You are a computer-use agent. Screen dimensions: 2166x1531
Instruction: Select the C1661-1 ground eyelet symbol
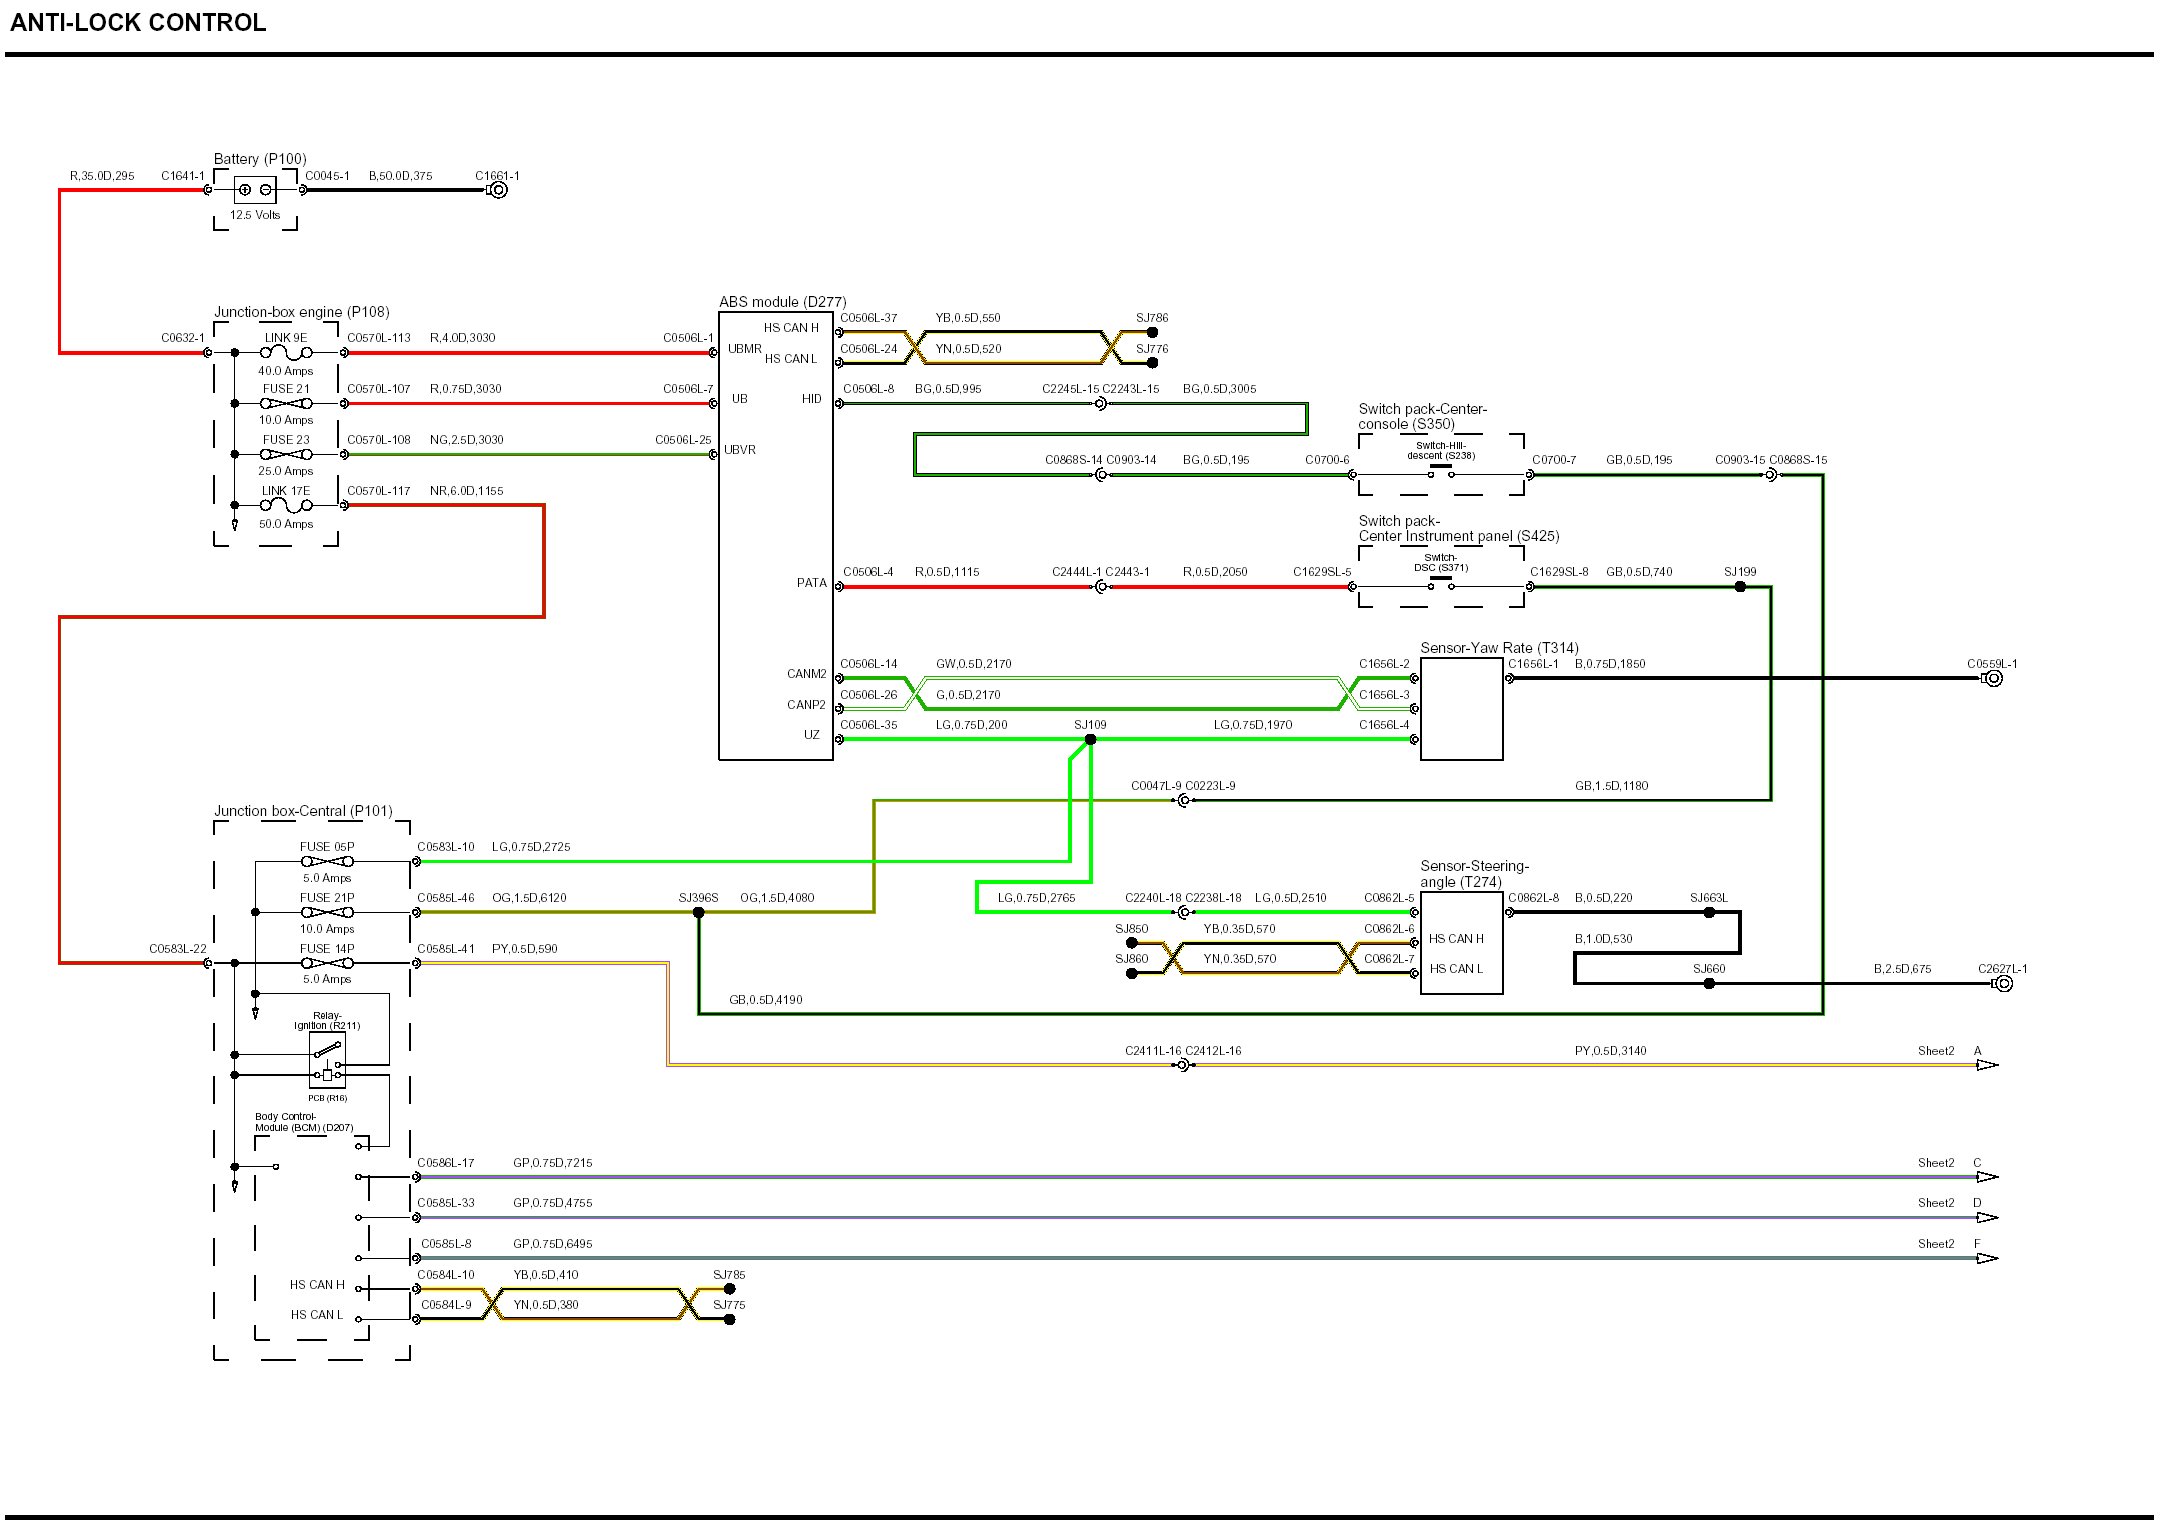[497, 190]
